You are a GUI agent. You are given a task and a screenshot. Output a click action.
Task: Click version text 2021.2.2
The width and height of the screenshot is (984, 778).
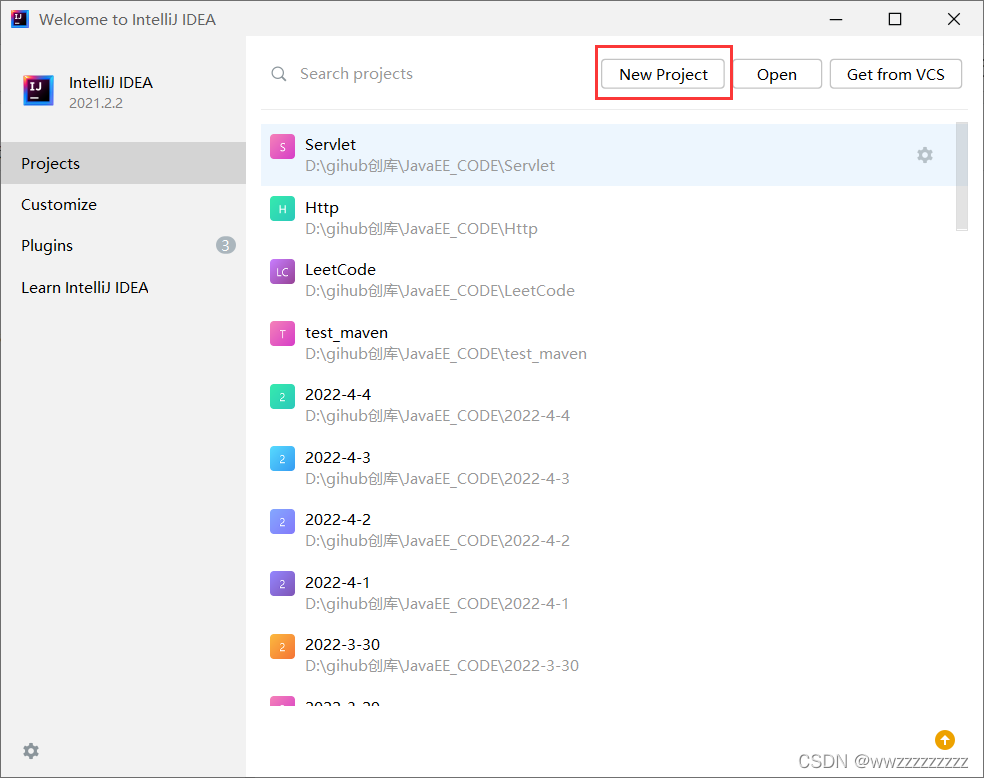pyautogui.click(x=95, y=103)
